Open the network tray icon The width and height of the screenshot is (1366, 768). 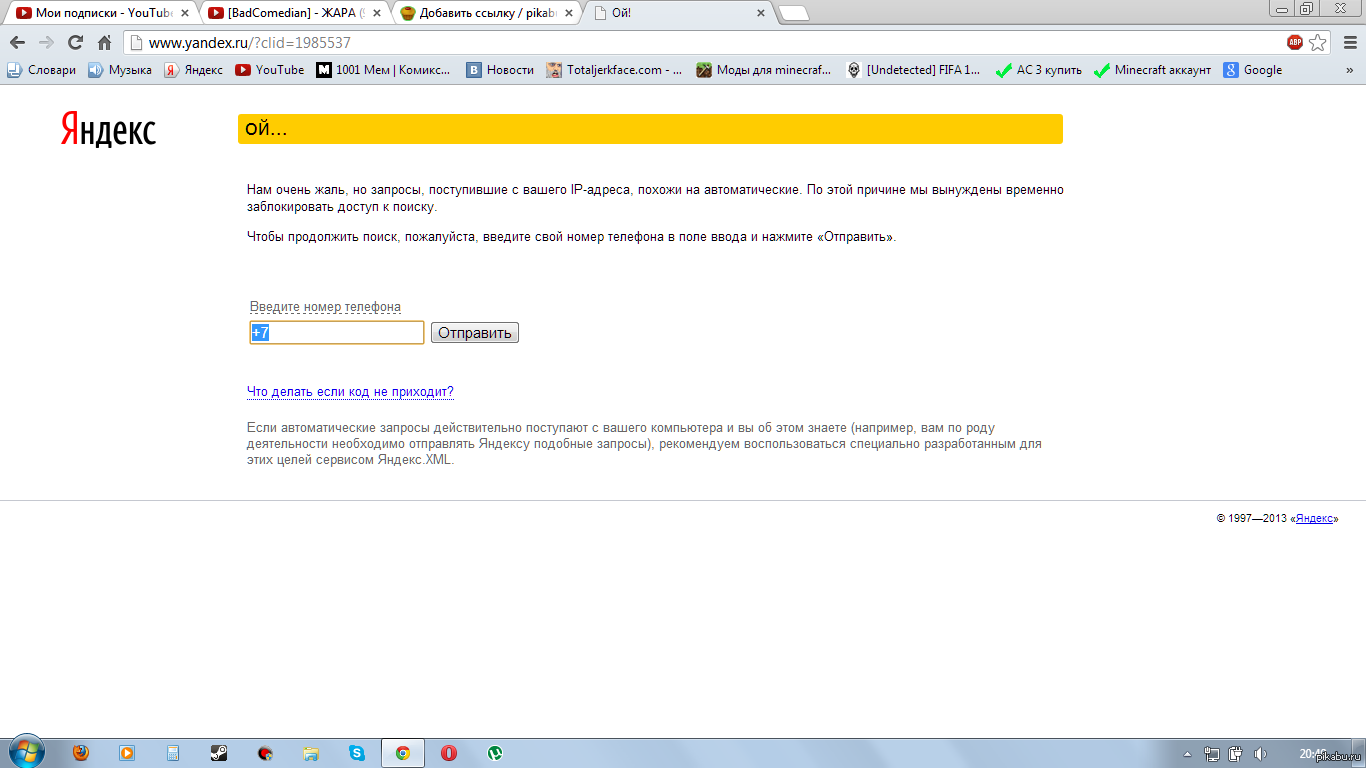[x=1212, y=754]
